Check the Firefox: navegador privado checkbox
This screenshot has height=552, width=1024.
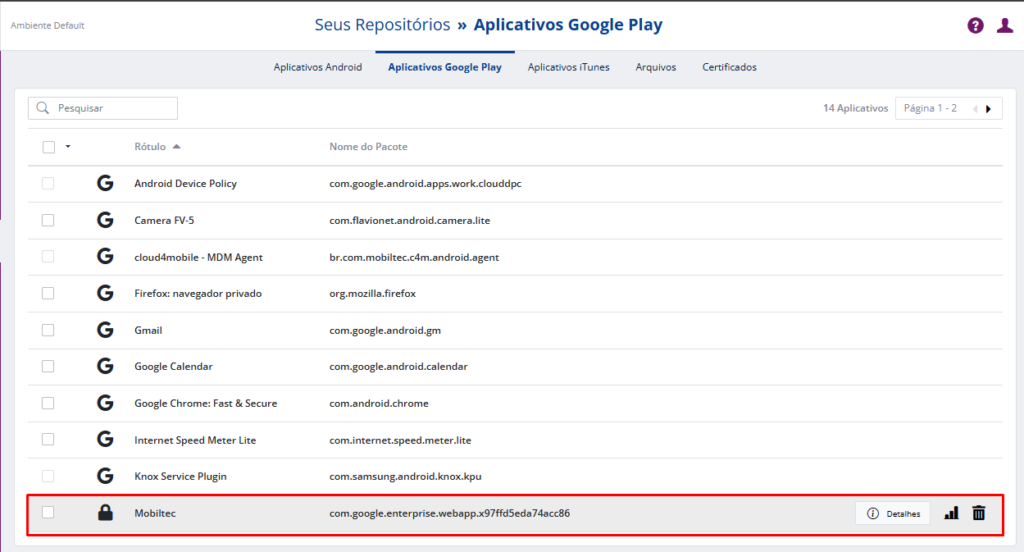click(48, 293)
